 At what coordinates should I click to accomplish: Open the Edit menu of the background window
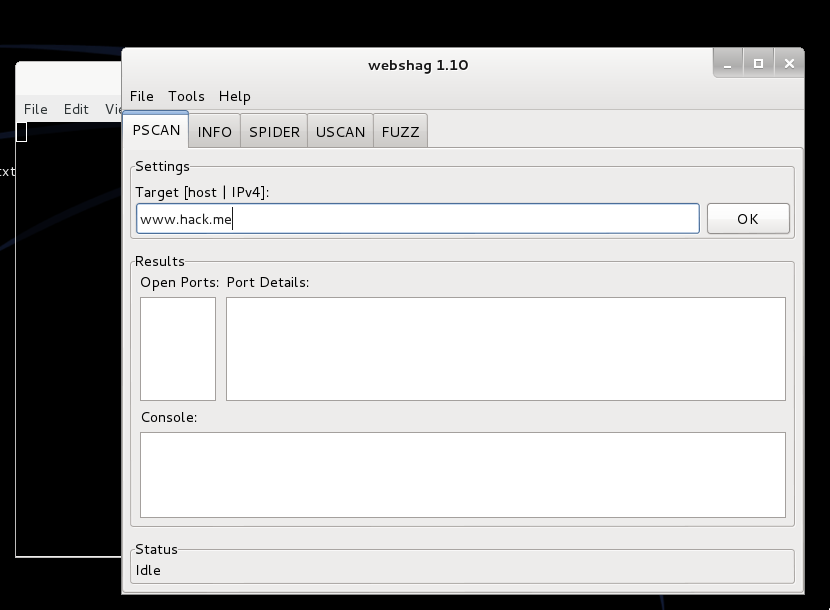pos(75,109)
